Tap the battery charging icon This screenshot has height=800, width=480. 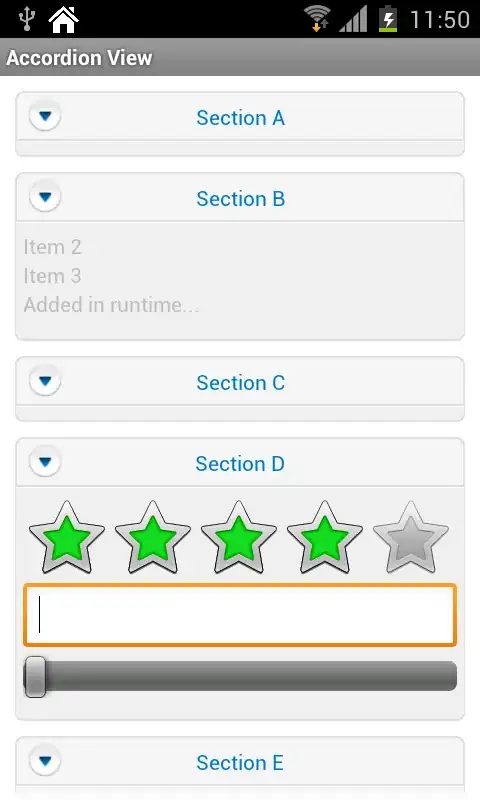[388, 19]
